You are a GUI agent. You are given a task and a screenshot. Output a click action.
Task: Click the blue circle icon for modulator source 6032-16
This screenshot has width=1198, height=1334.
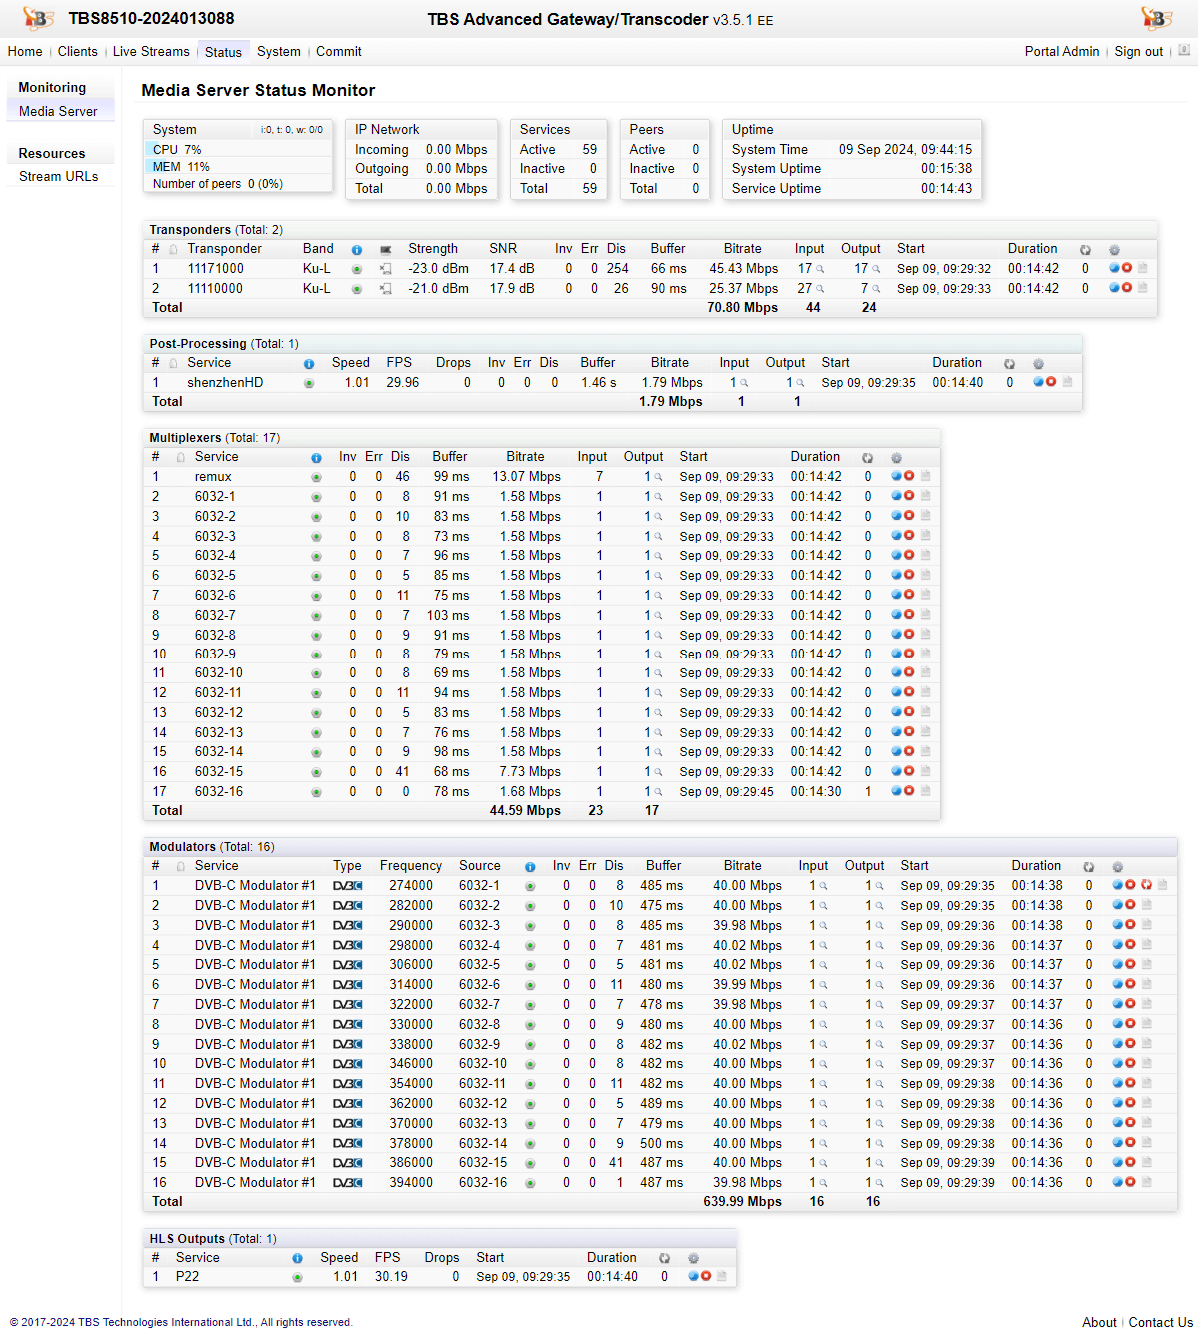click(x=1118, y=1182)
